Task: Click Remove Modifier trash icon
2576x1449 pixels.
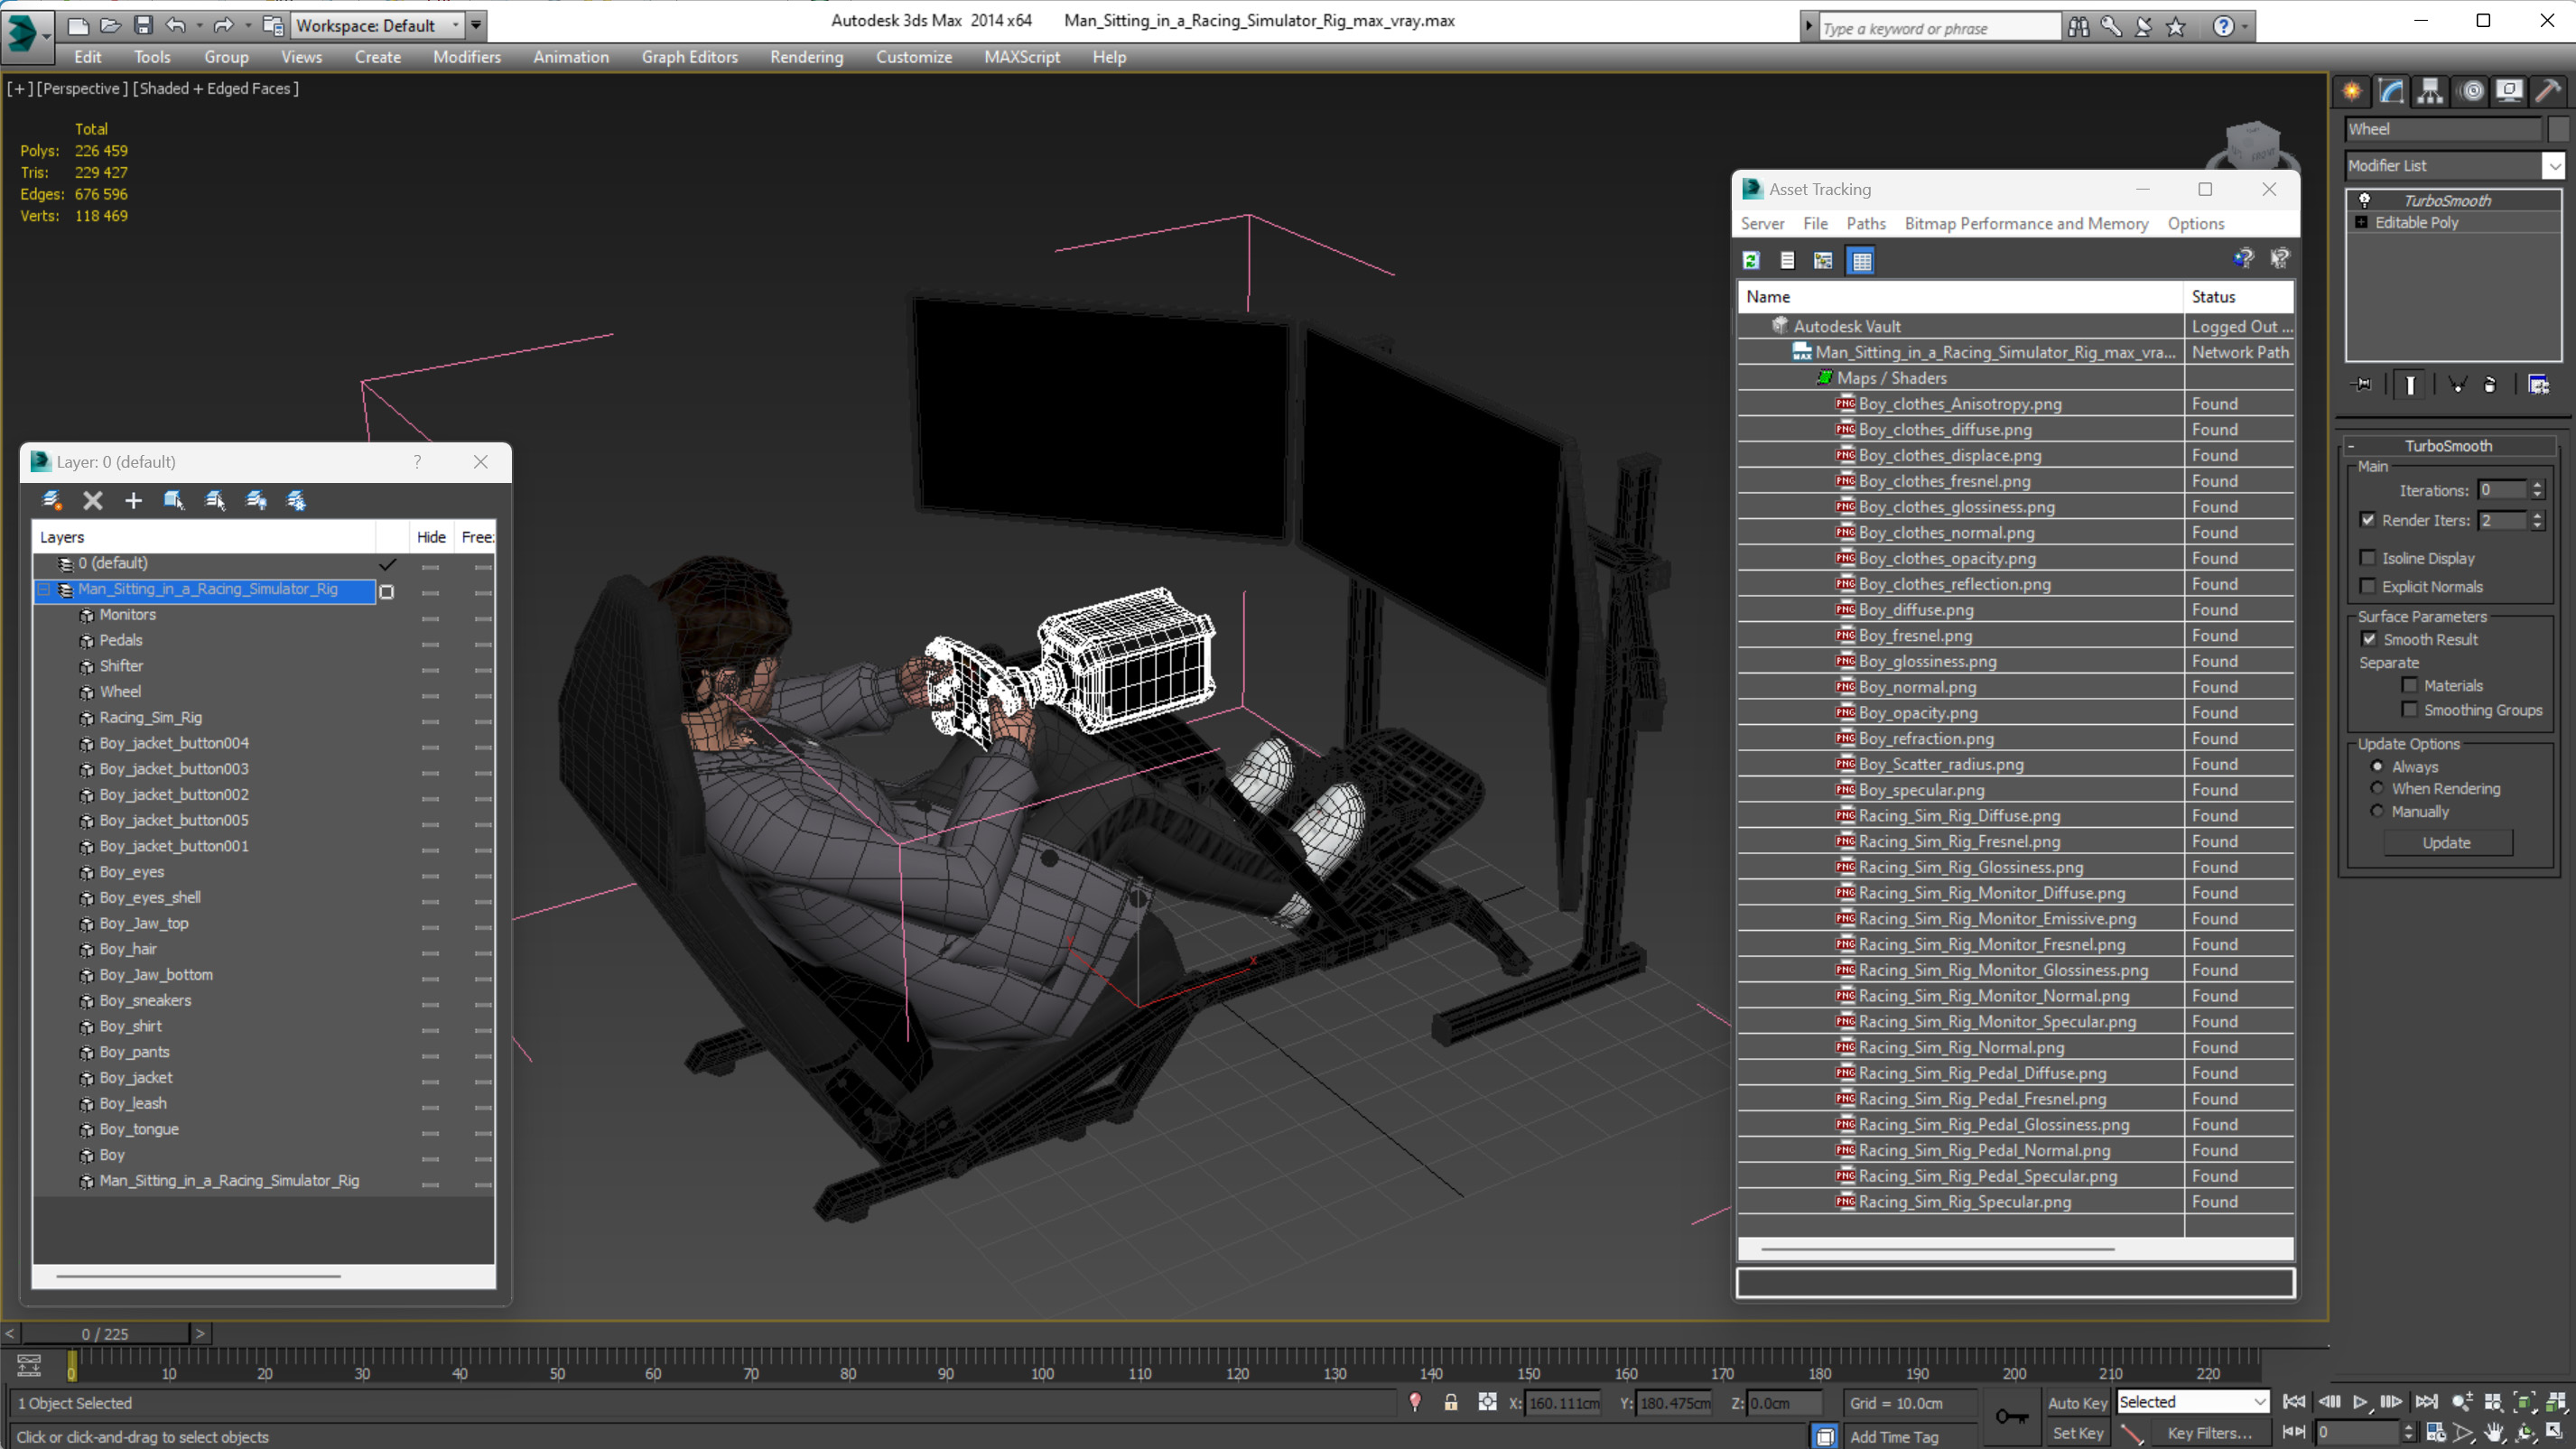Action: pyautogui.click(x=2489, y=384)
